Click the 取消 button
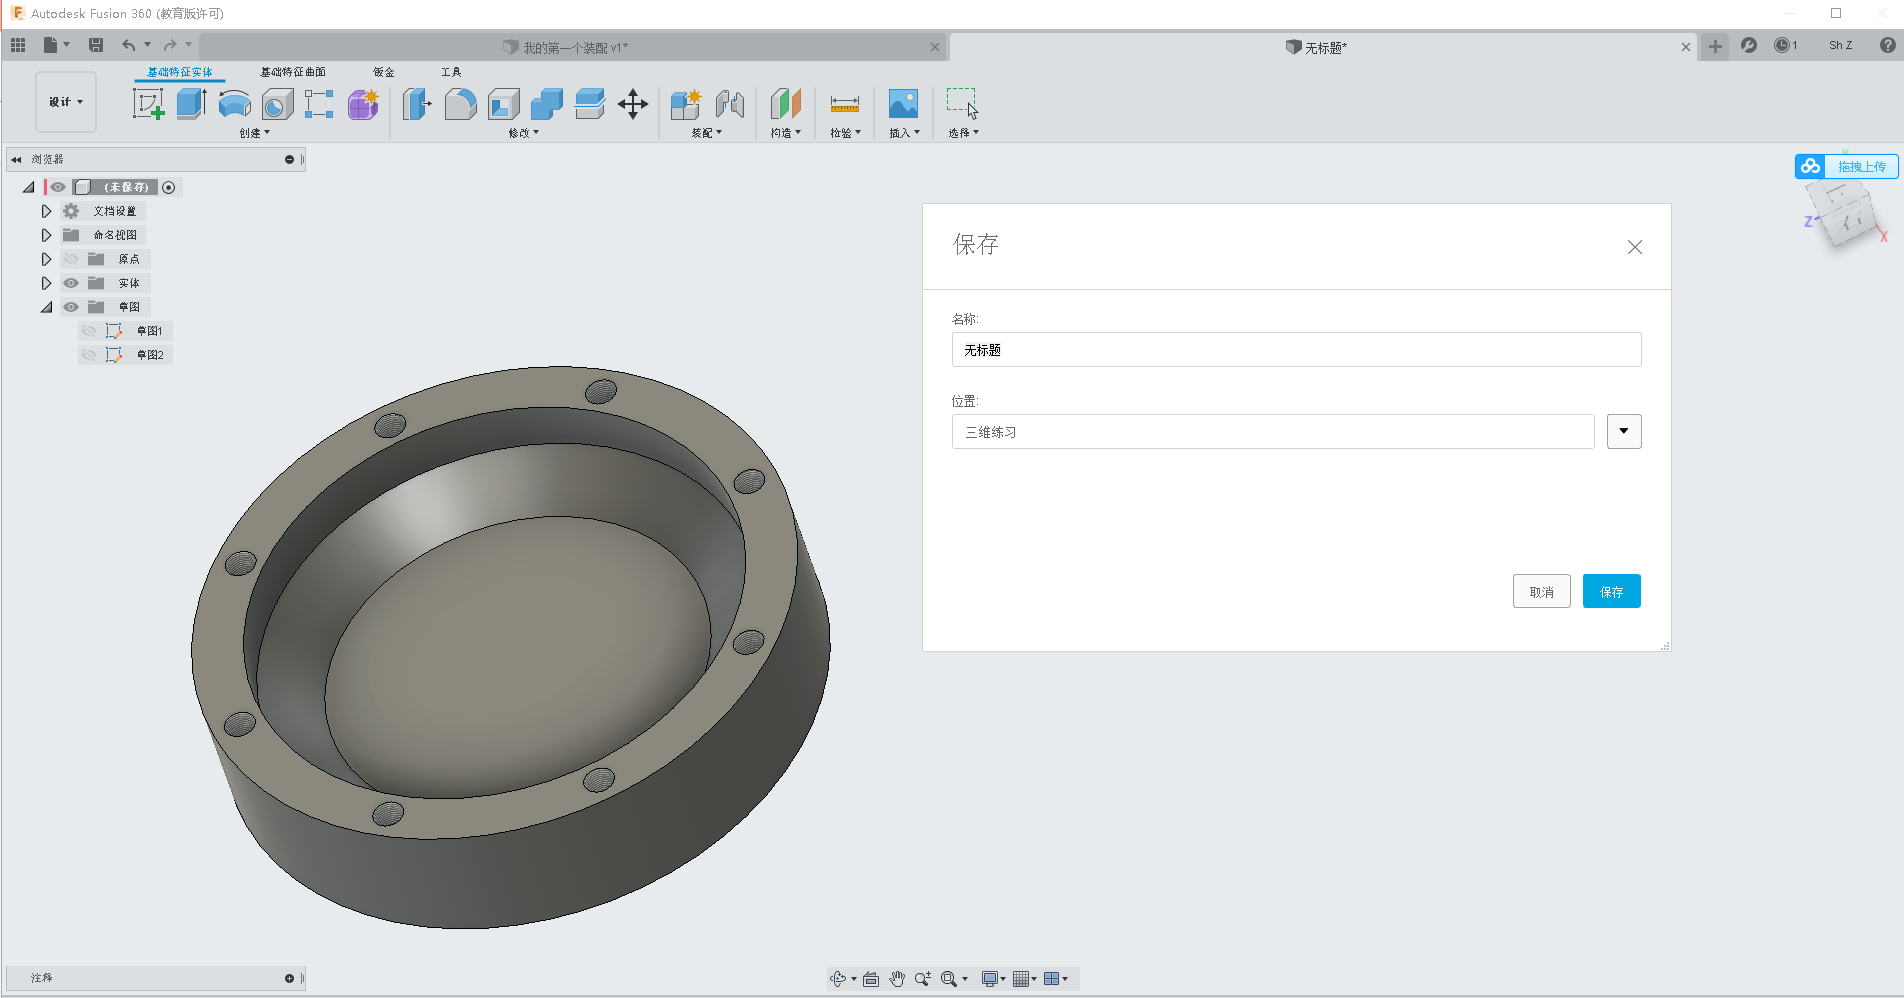This screenshot has height=998, width=1904. pyautogui.click(x=1541, y=592)
